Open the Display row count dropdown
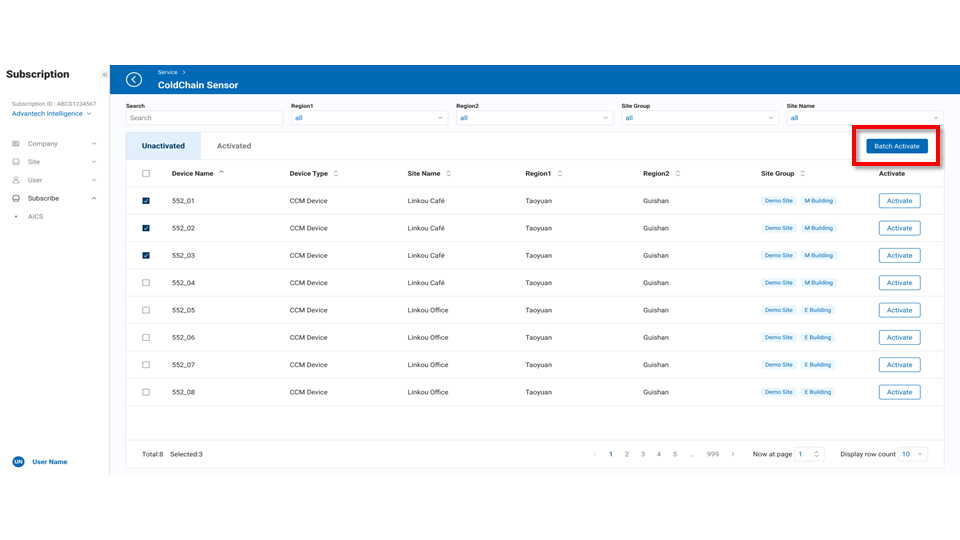The height and width of the screenshot is (540, 960). pos(913,454)
